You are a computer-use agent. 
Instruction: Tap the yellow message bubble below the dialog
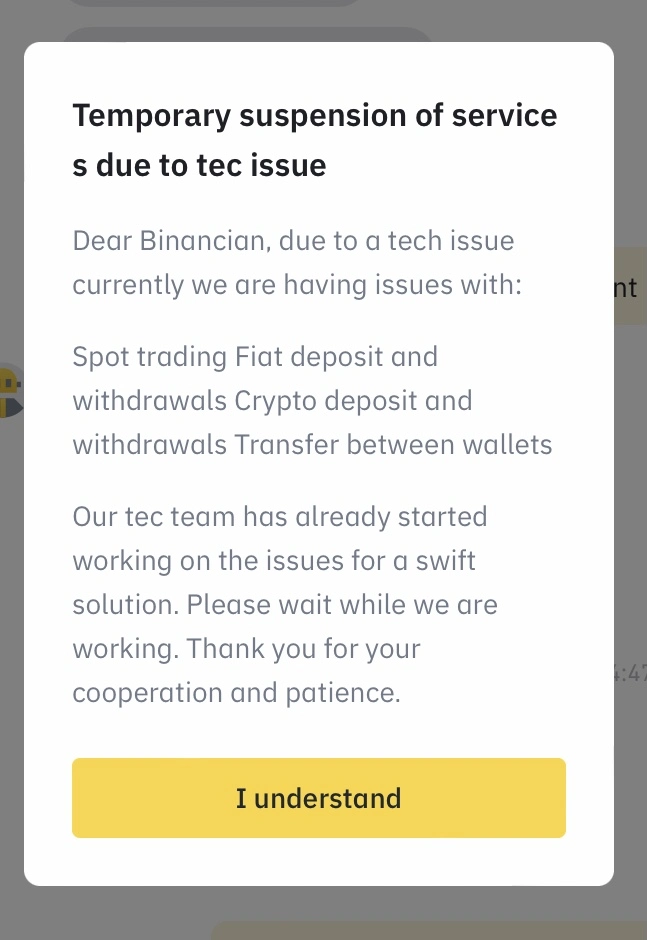click(429, 931)
